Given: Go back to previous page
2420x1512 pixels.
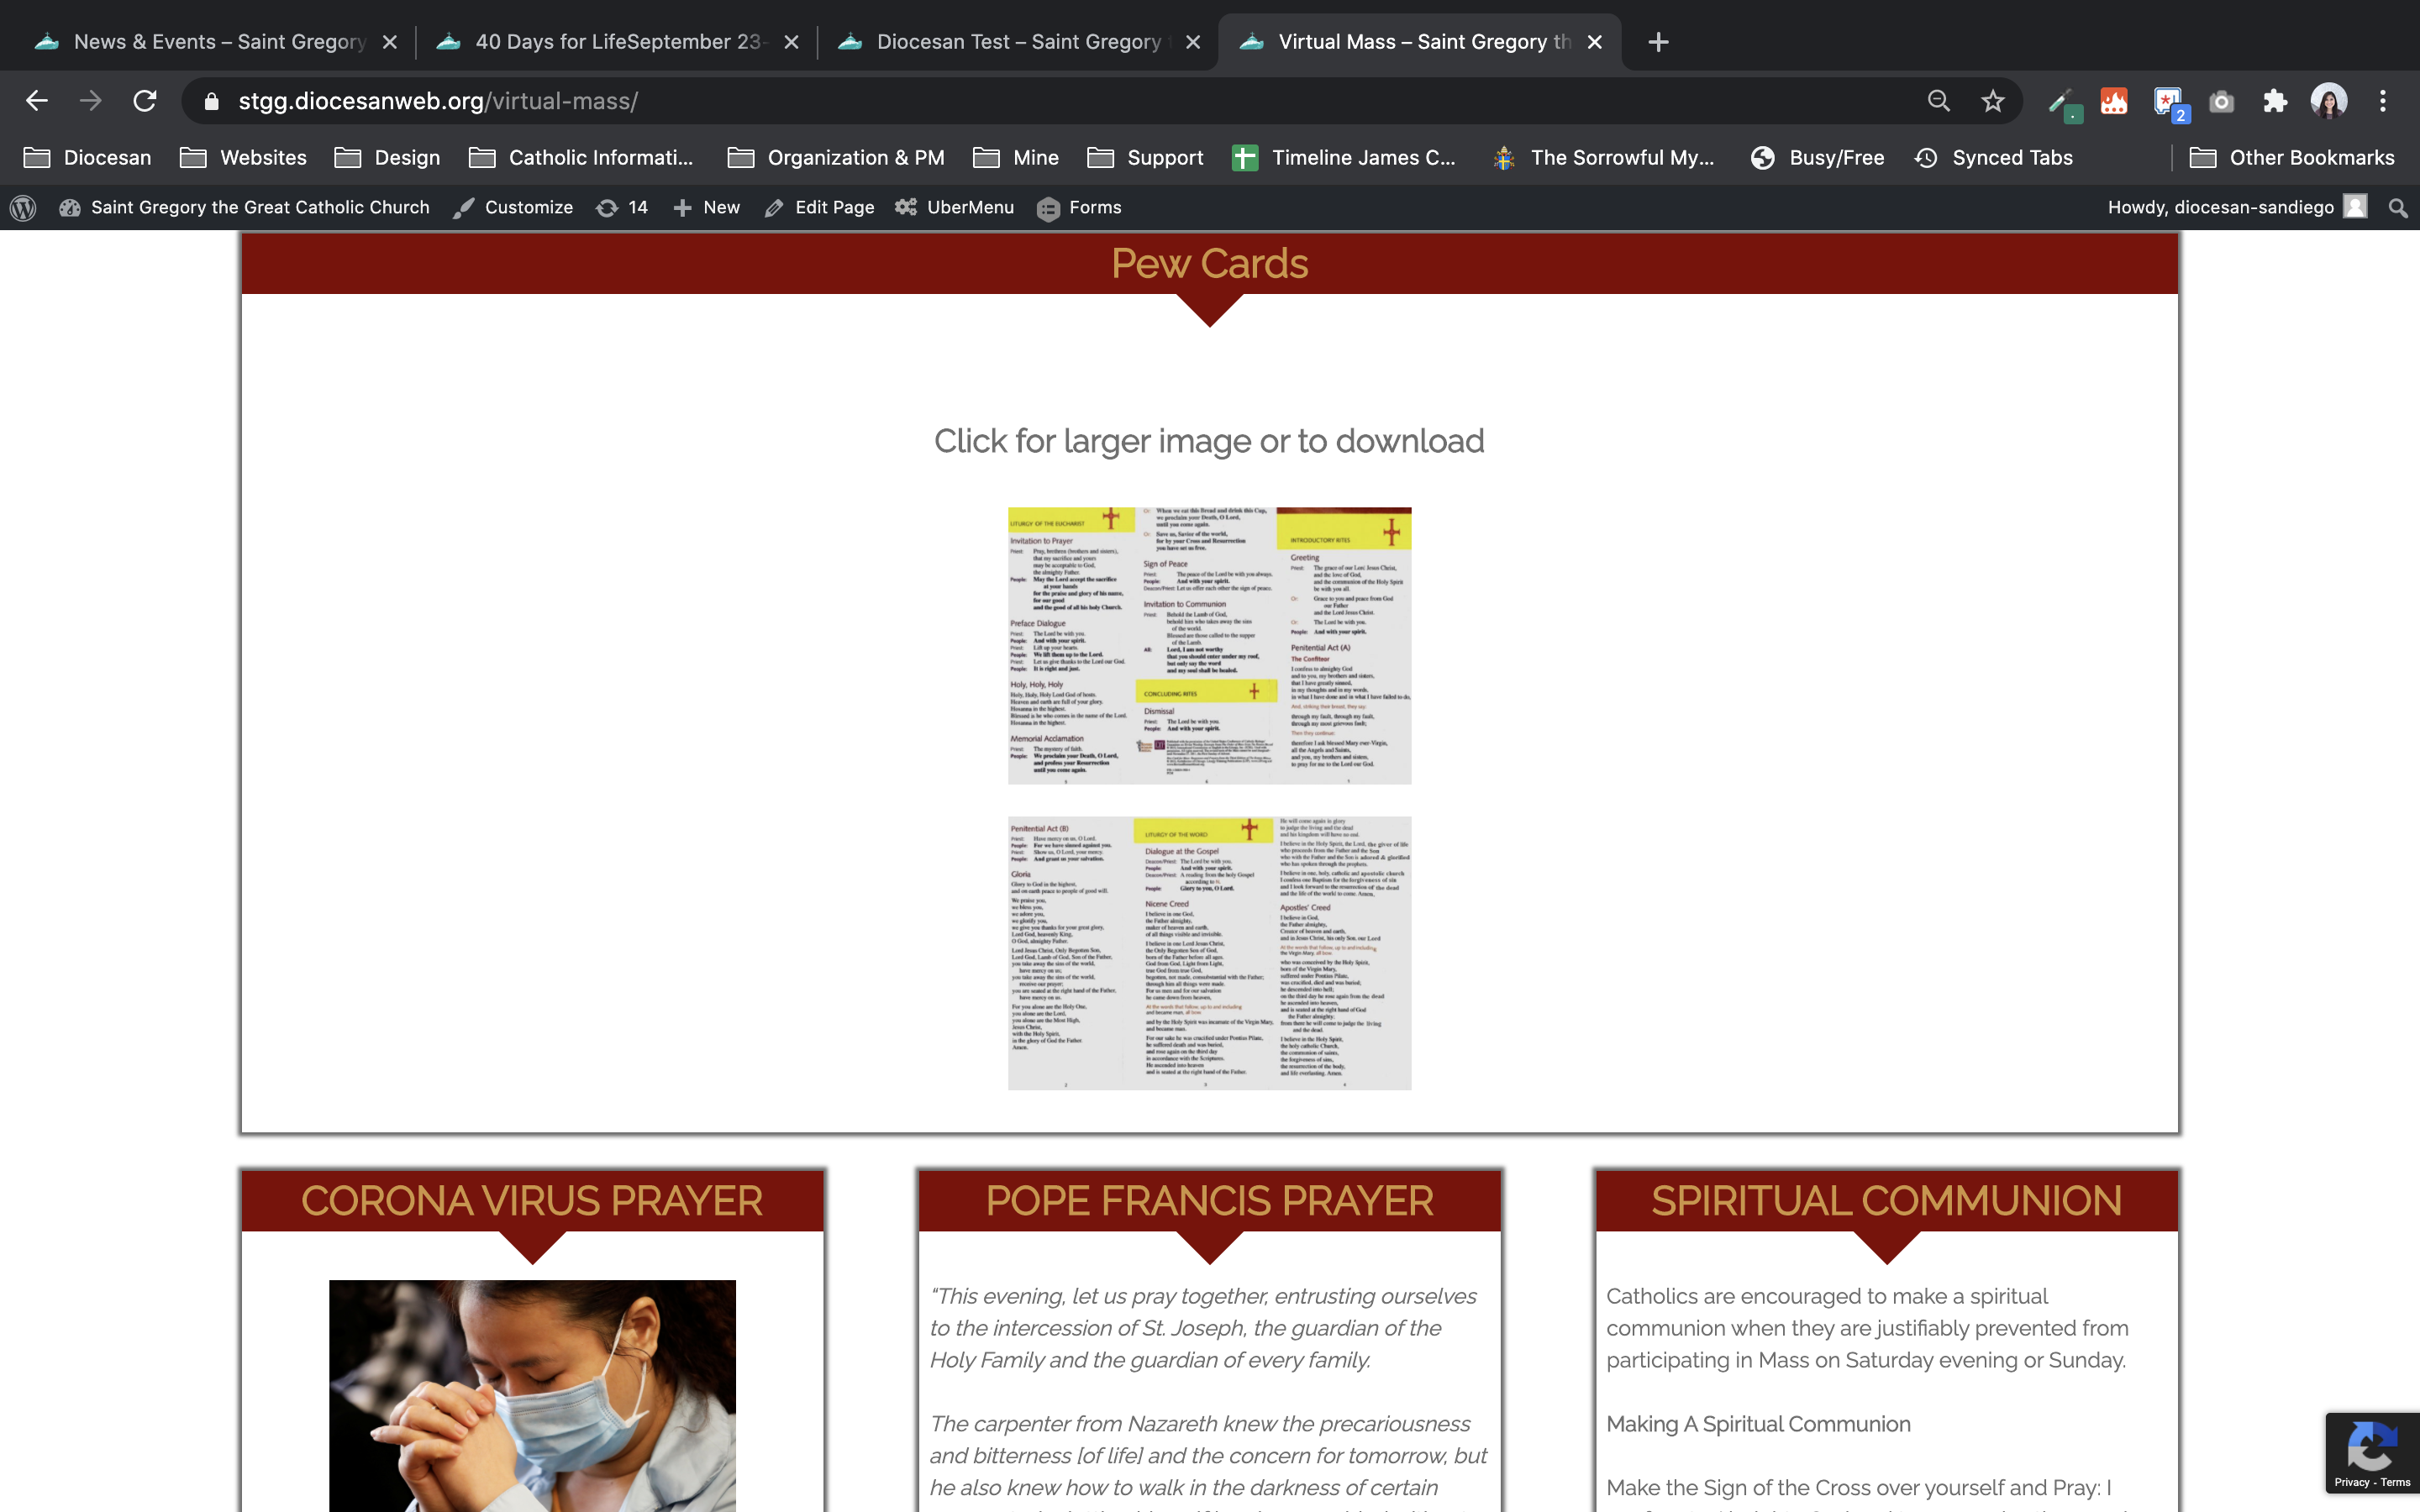Looking at the screenshot, I should [x=37, y=101].
